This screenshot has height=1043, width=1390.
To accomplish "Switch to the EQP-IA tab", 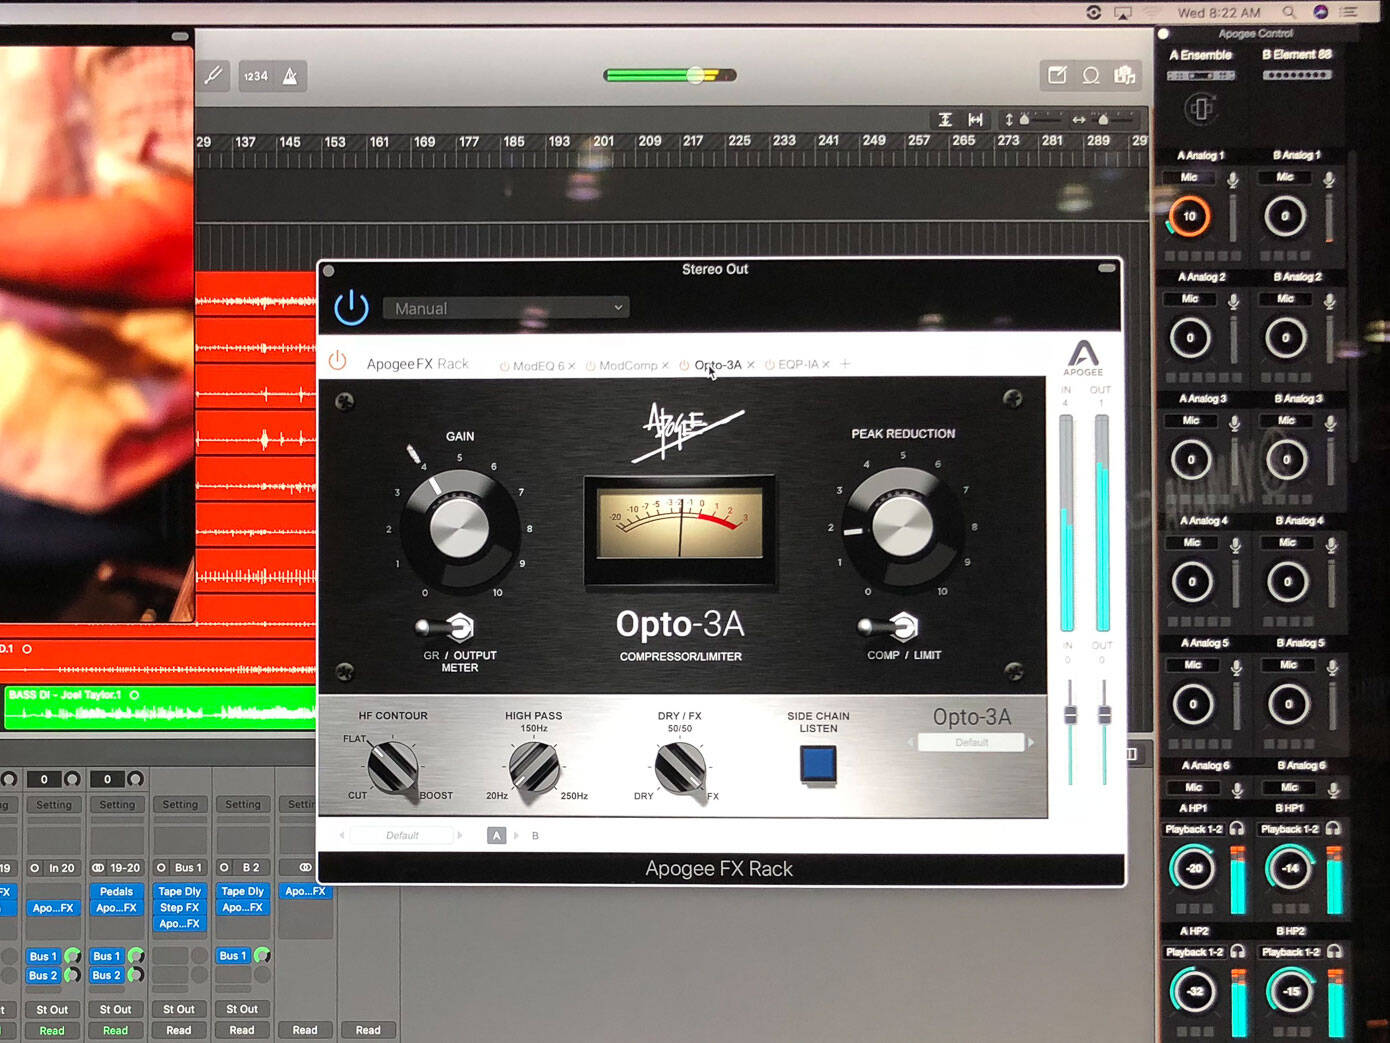I will (798, 365).
